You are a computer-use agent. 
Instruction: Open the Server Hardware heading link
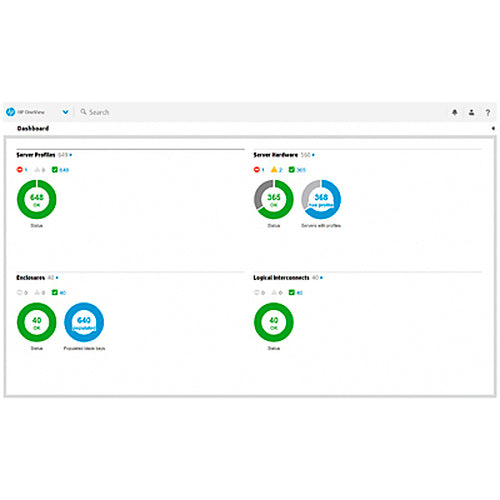(276, 155)
